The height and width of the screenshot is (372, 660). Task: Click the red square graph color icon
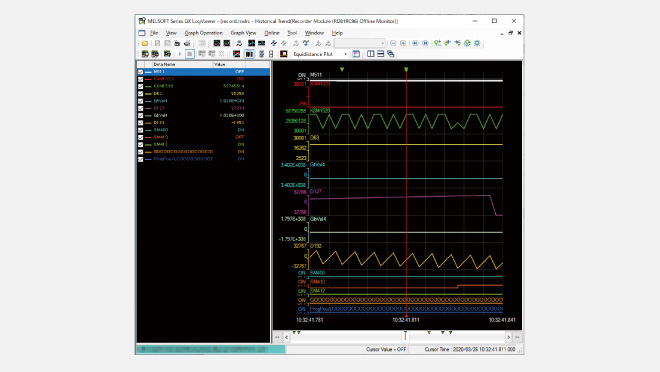click(x=284, y=54)
